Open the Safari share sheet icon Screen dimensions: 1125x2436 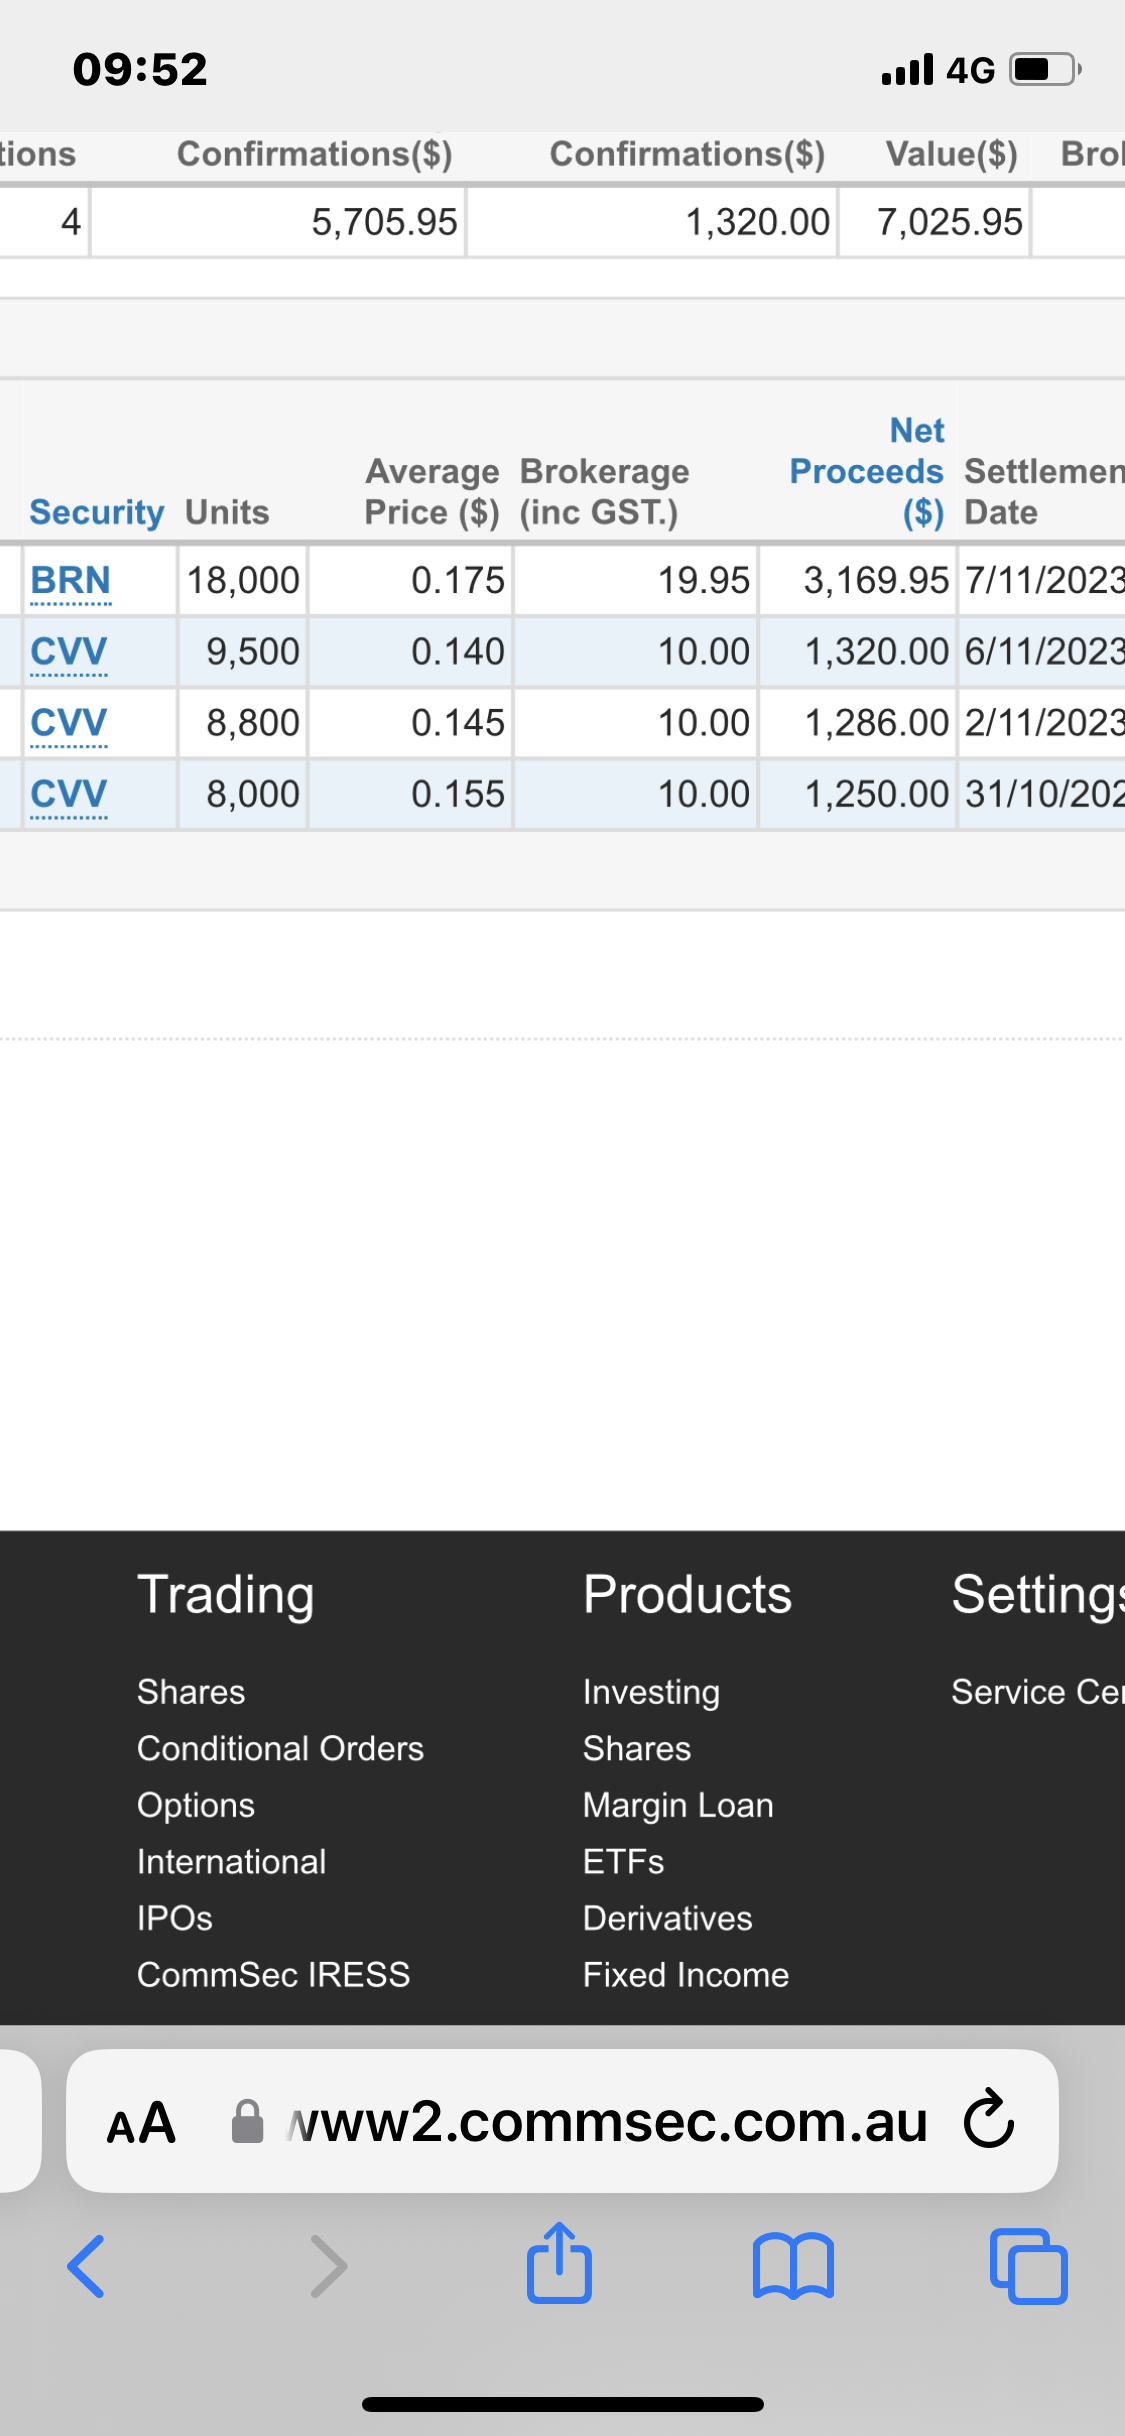pyautogui.click(x=560, y=2262)
